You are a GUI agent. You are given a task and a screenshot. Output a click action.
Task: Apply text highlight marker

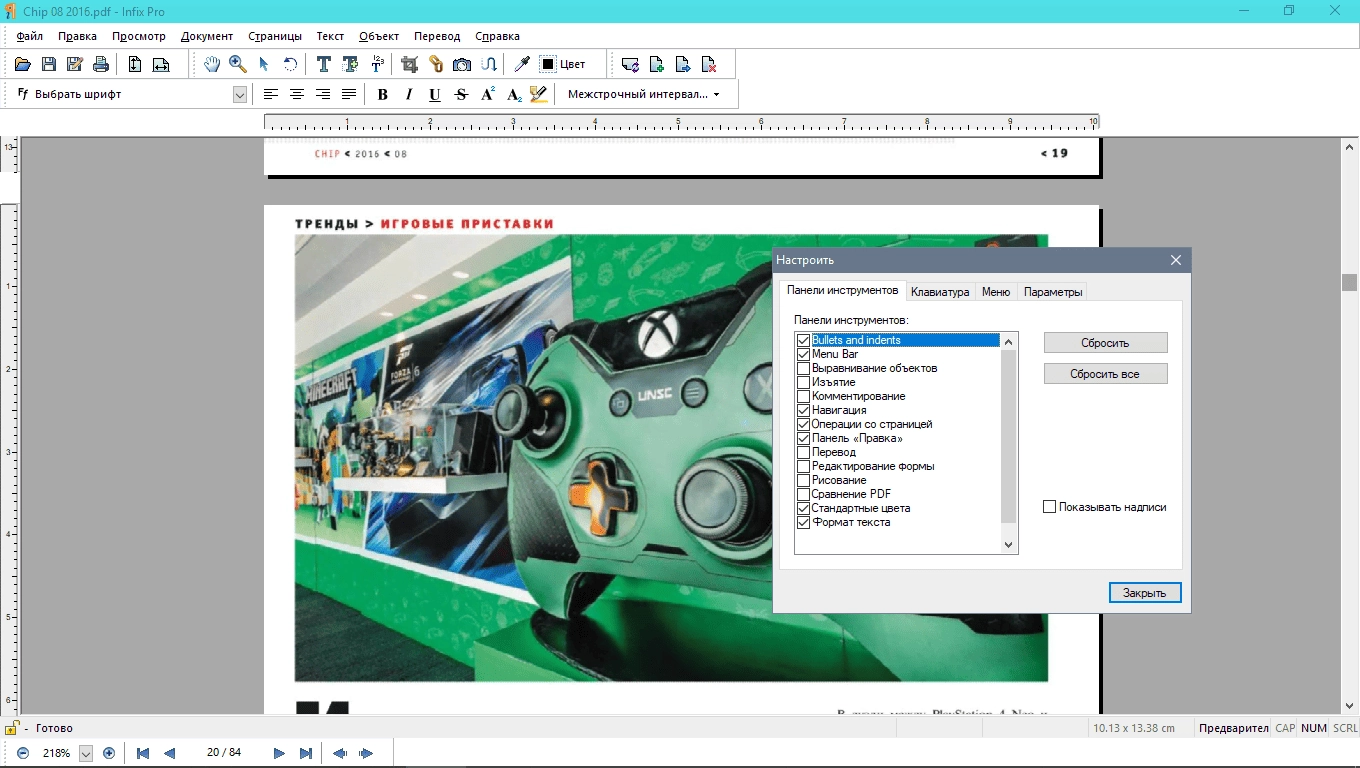(539, 94)
